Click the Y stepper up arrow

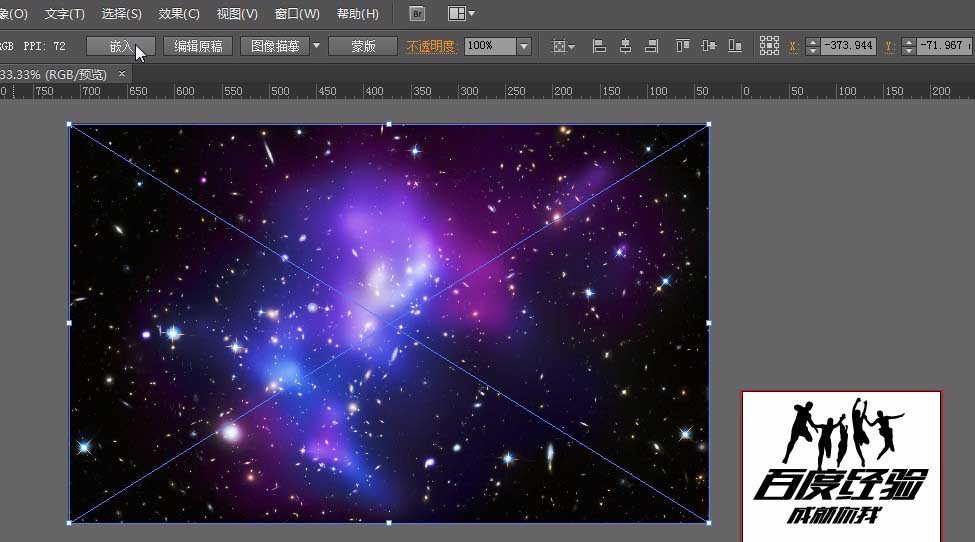[909, 42]
